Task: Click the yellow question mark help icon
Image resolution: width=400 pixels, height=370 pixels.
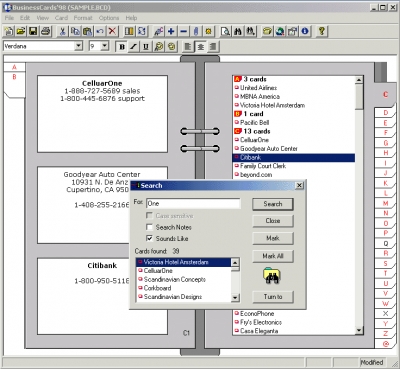Action: point(322,31)
